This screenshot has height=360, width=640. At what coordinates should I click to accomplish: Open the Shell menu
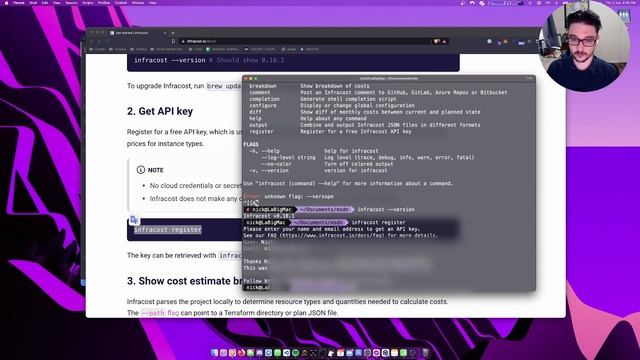click(x=33, y=2)
